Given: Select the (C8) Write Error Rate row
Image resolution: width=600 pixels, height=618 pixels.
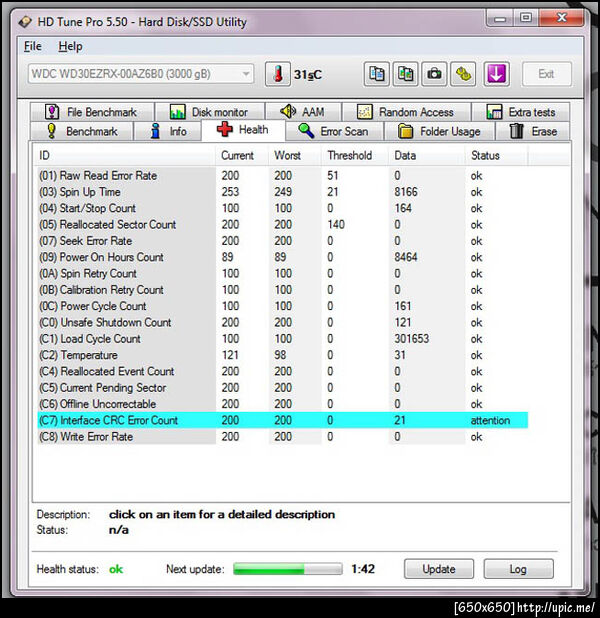Looking at the screenshot, I should [x=283, y=437].
